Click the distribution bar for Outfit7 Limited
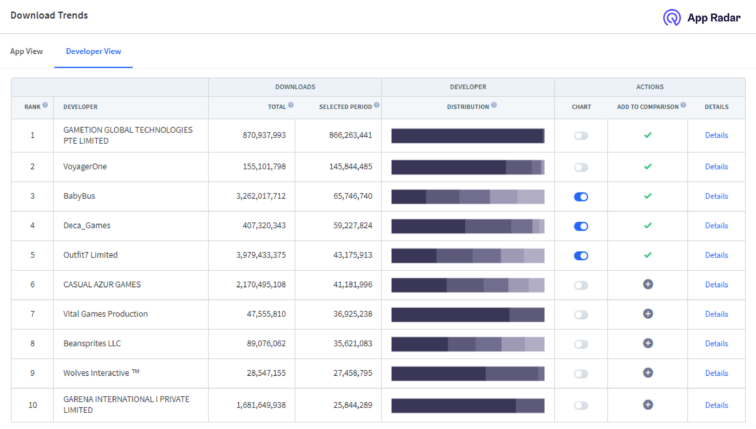The width and height of the screenshot is (756, 429). [468, 255]
